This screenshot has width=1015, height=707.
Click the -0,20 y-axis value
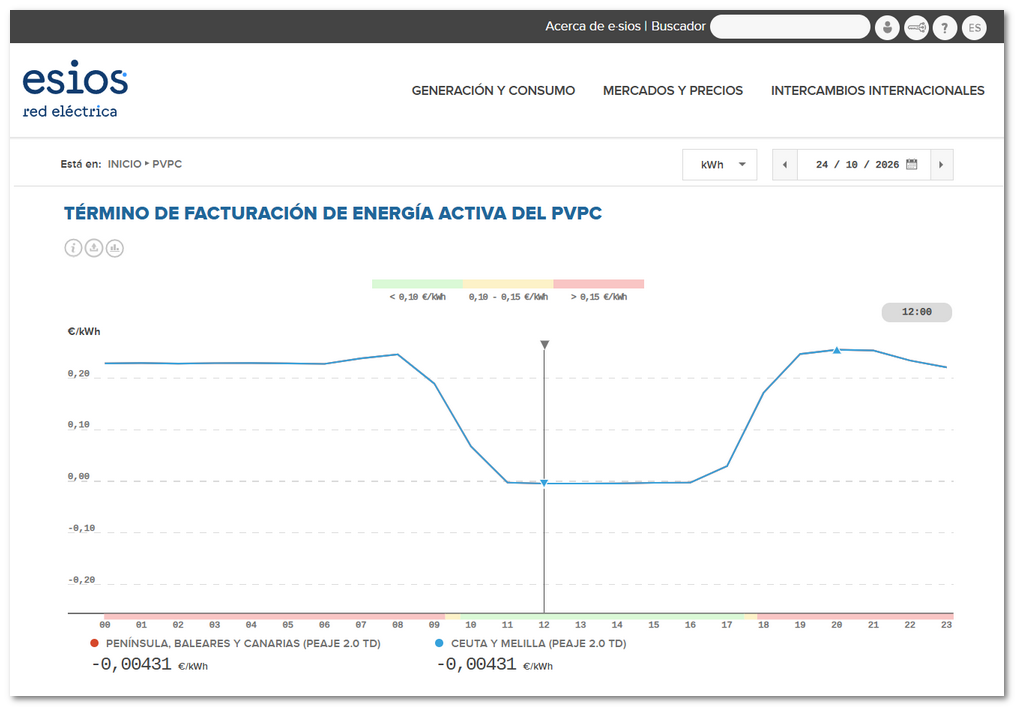point(82,580)
